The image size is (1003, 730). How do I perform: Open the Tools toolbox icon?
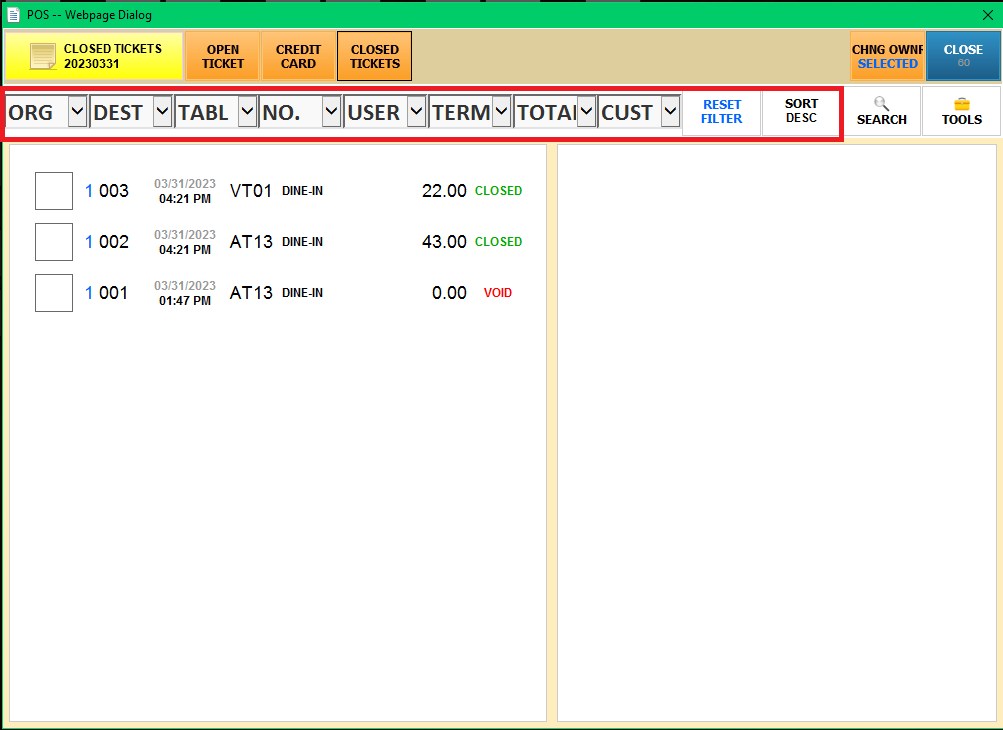[x=962, y=103]
